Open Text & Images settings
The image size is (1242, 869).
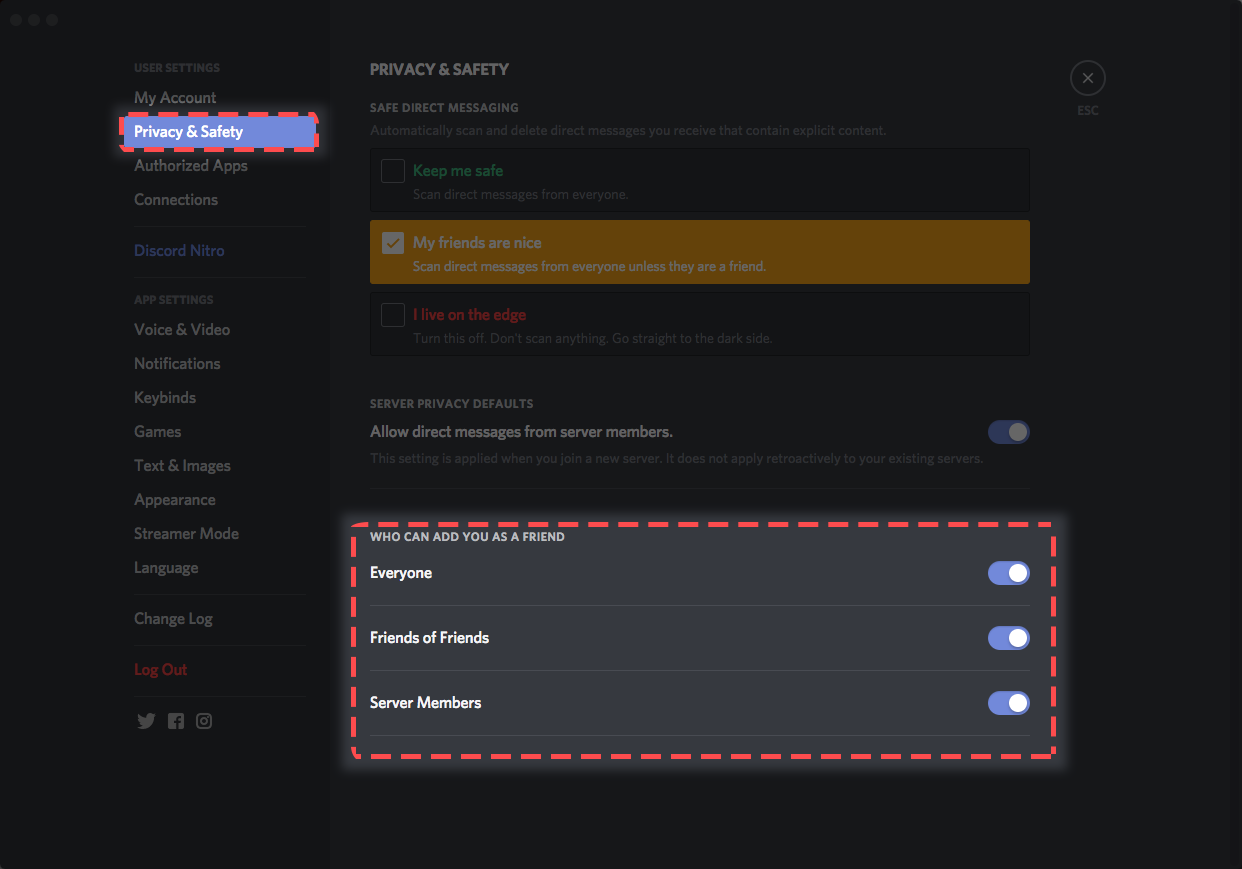tap(182, 466)
